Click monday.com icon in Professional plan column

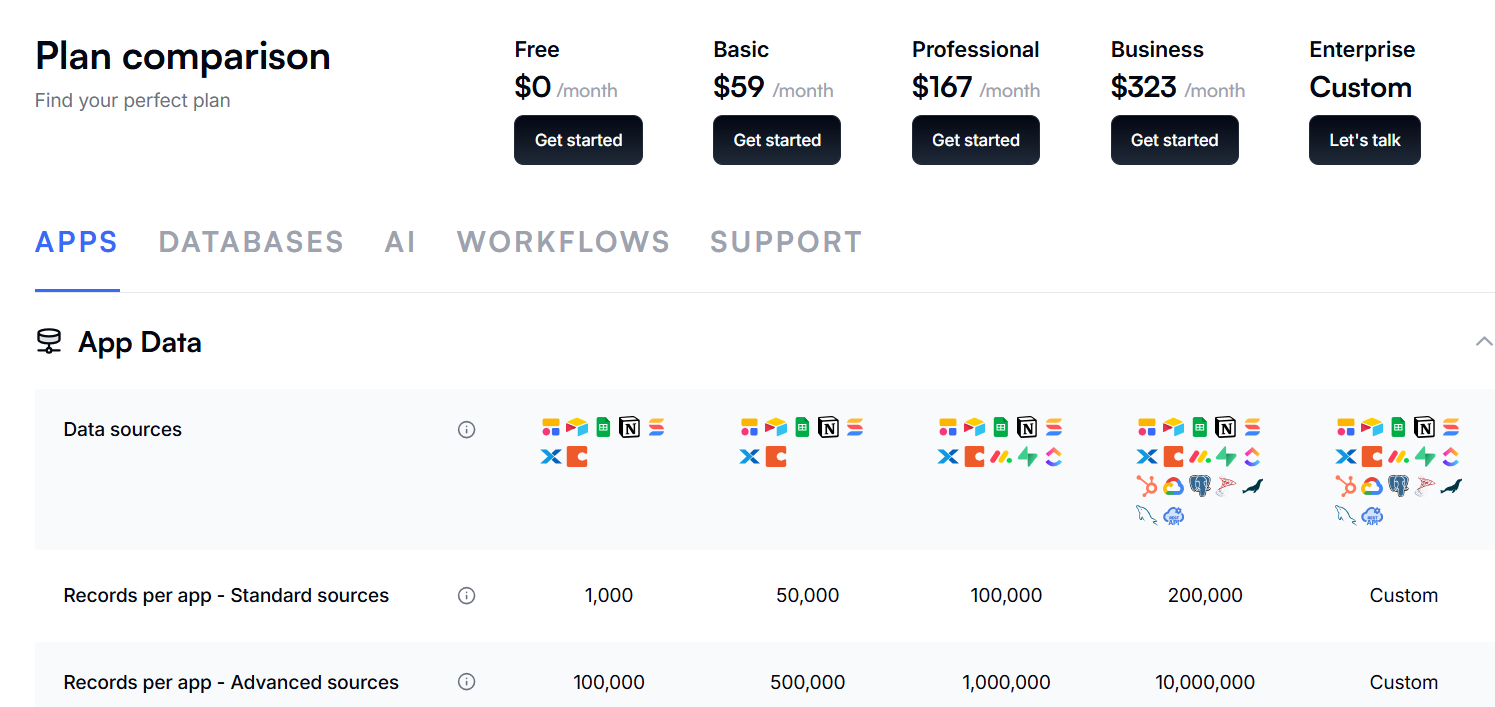(x=1001, y=457)
